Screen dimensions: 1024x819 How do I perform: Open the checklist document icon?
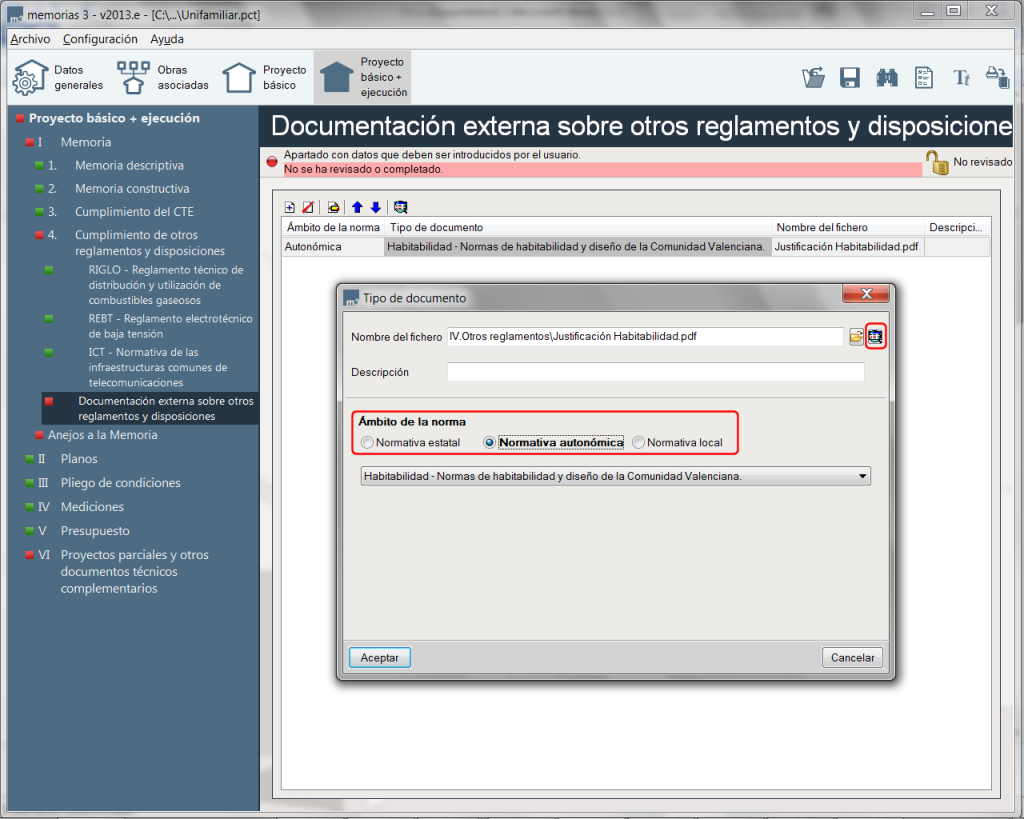tap(923, 78)
